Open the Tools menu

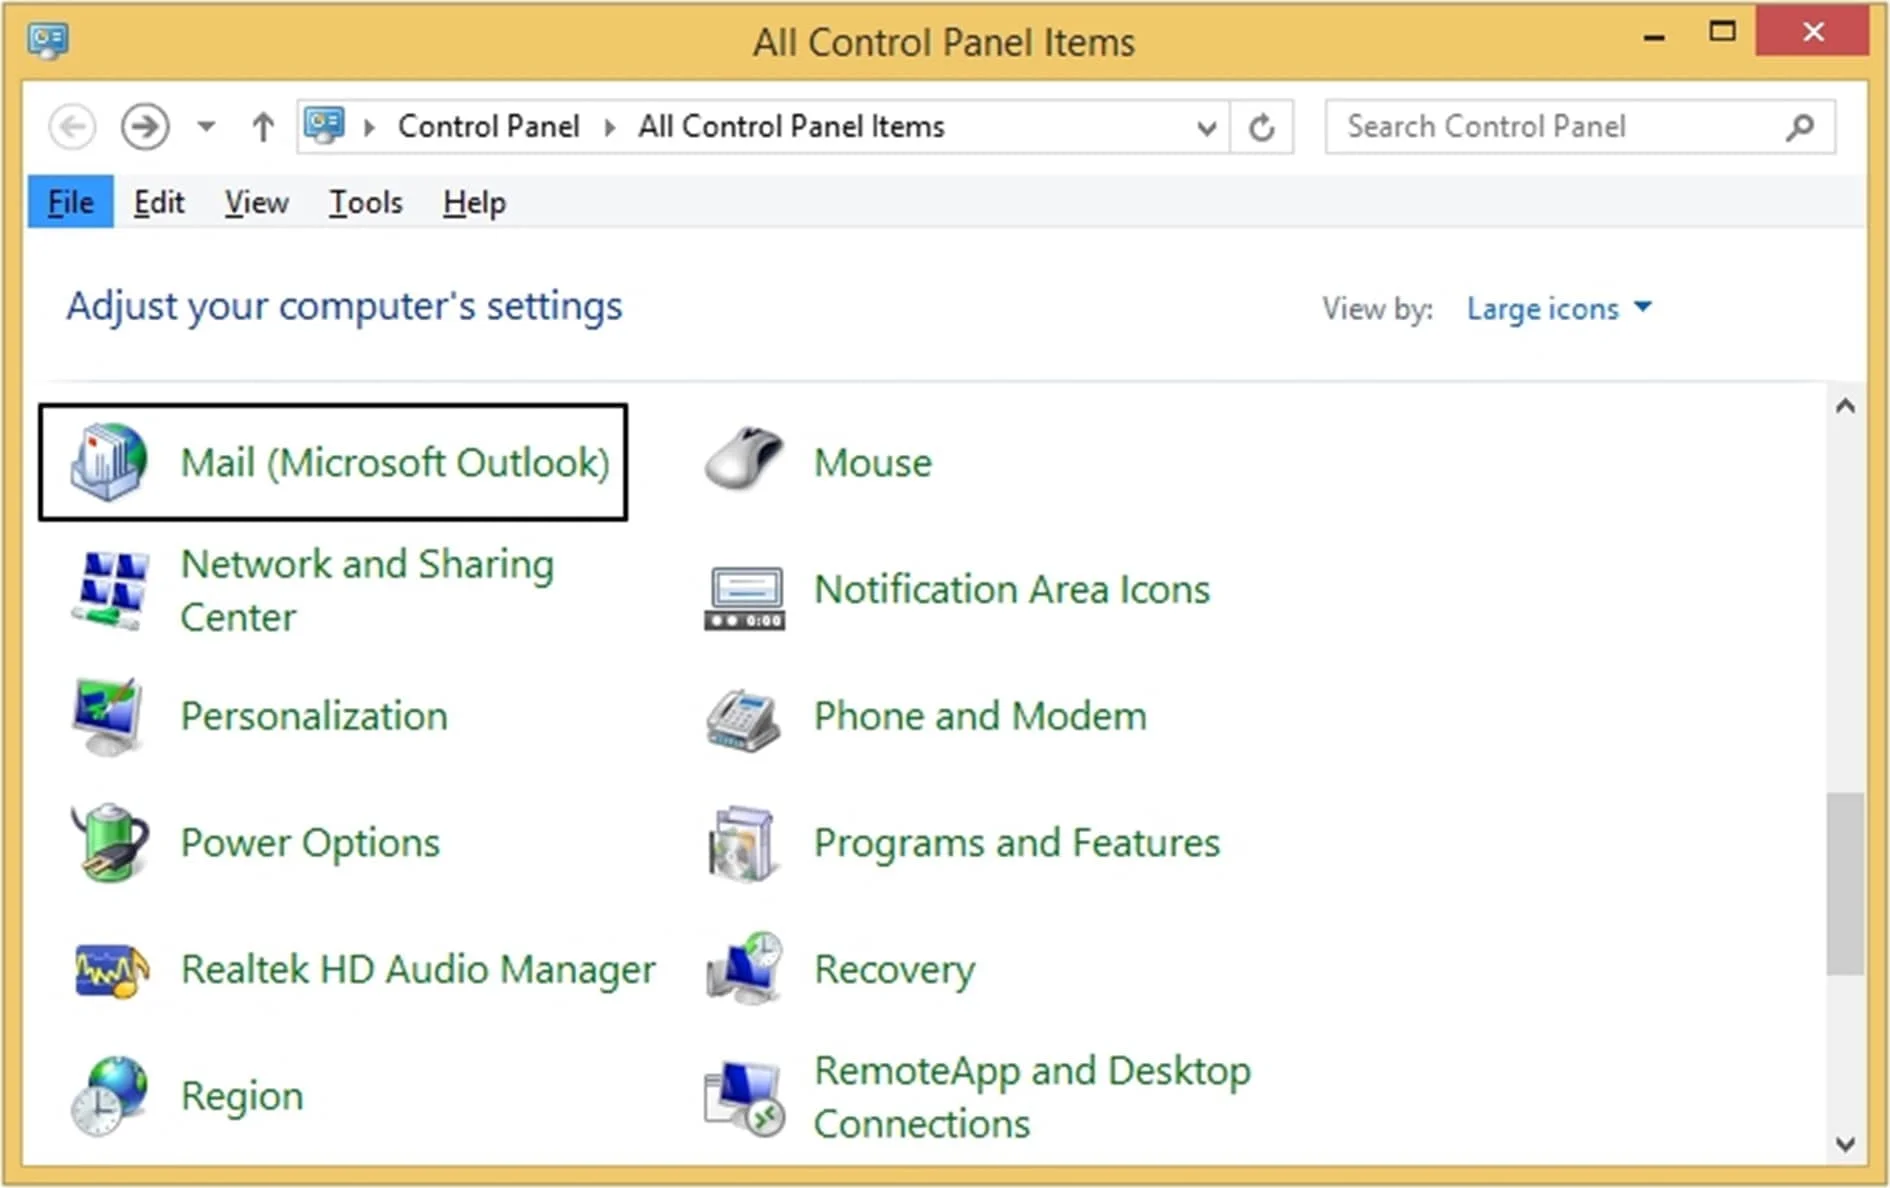tap(366, 202)
